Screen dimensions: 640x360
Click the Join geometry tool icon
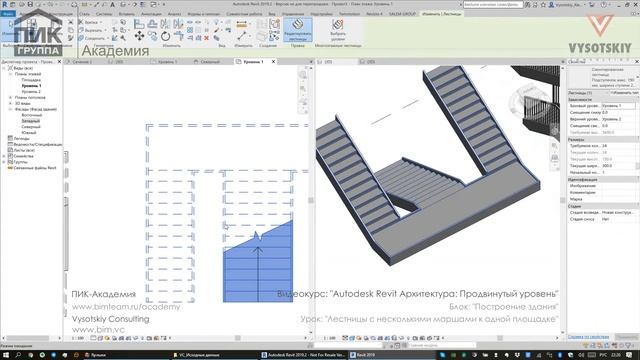click(82, 38)
